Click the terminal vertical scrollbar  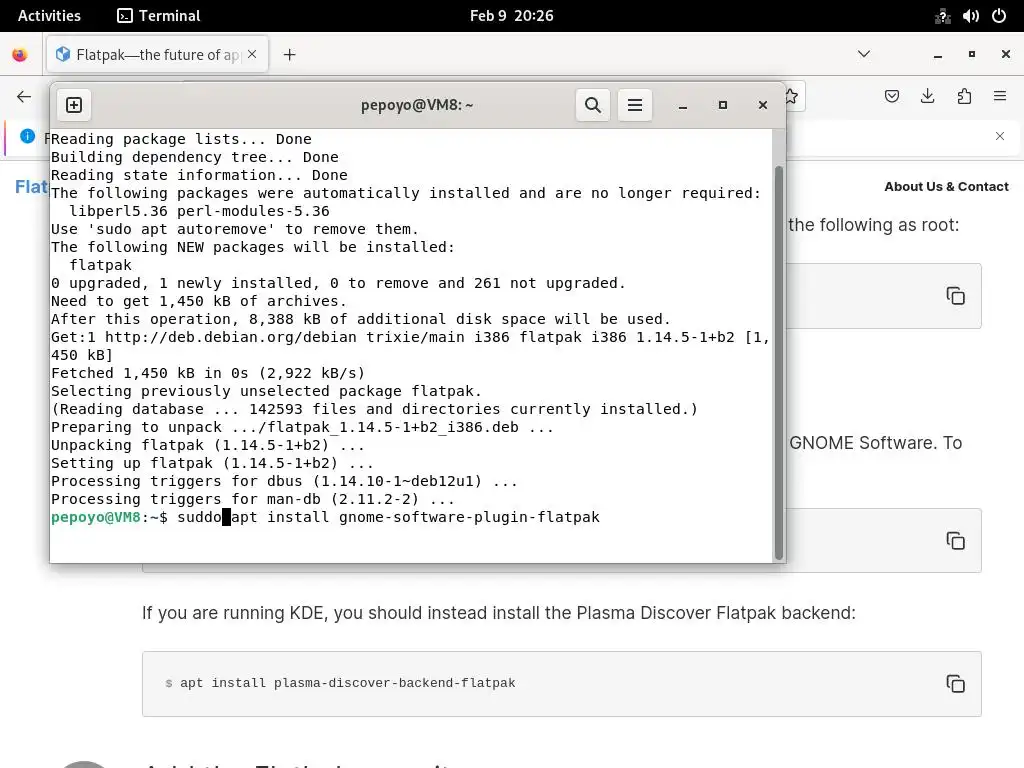[778, 362]
